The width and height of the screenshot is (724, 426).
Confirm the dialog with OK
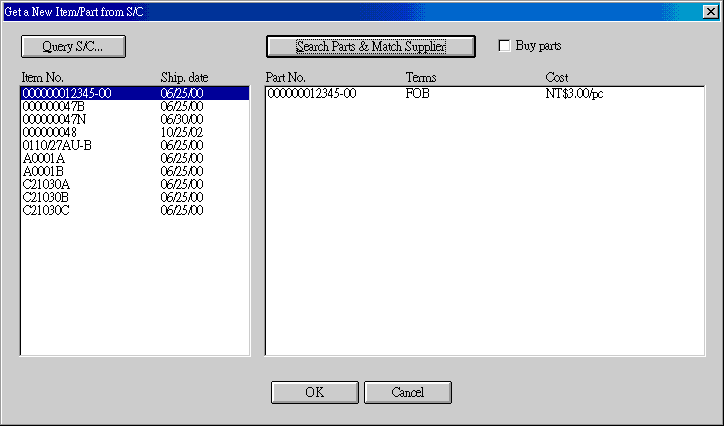[x=315, y=392]
